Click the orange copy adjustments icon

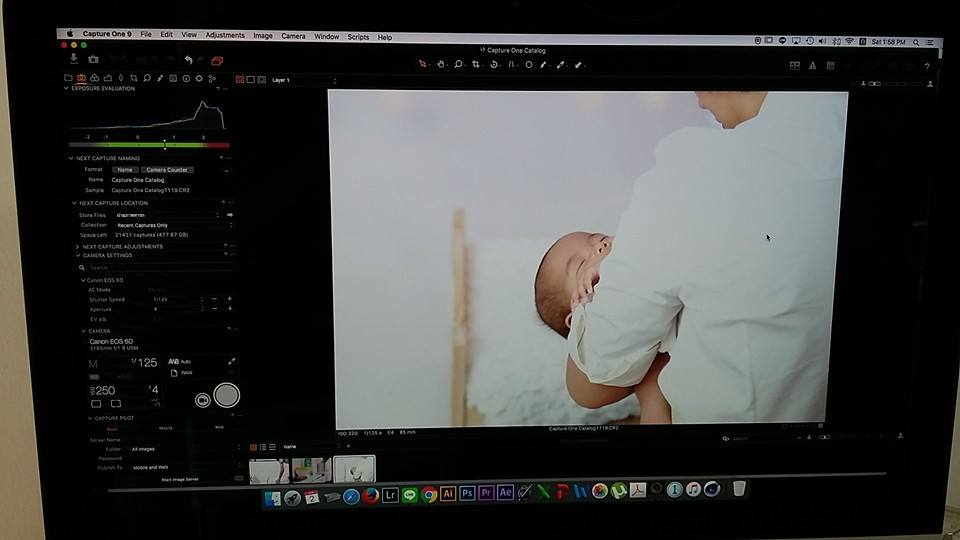217,61
